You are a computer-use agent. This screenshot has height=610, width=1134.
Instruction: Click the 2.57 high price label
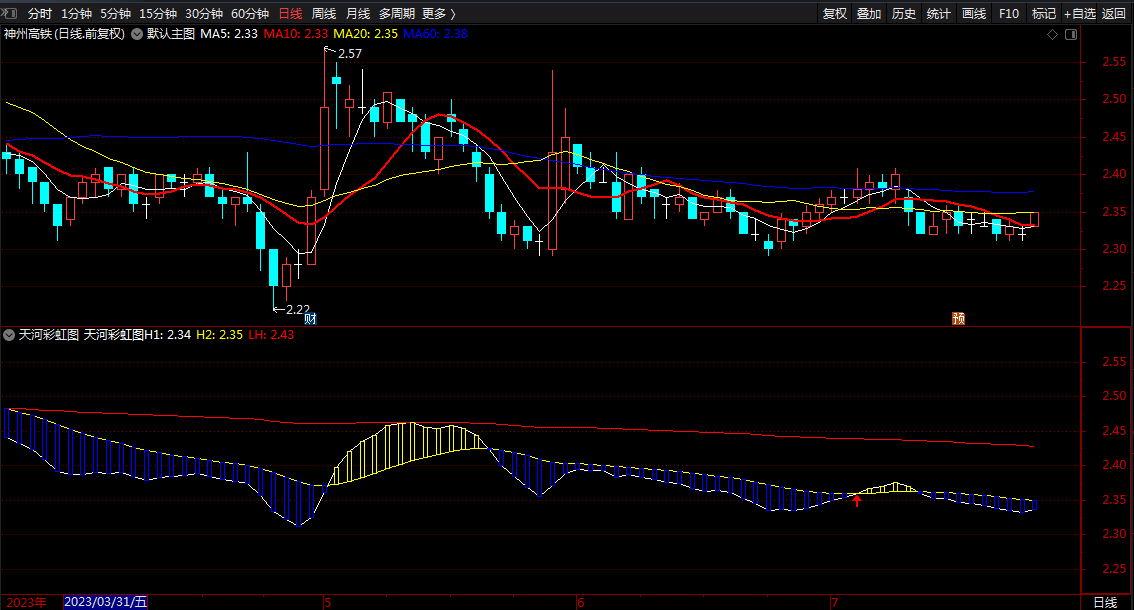[350, 54]
